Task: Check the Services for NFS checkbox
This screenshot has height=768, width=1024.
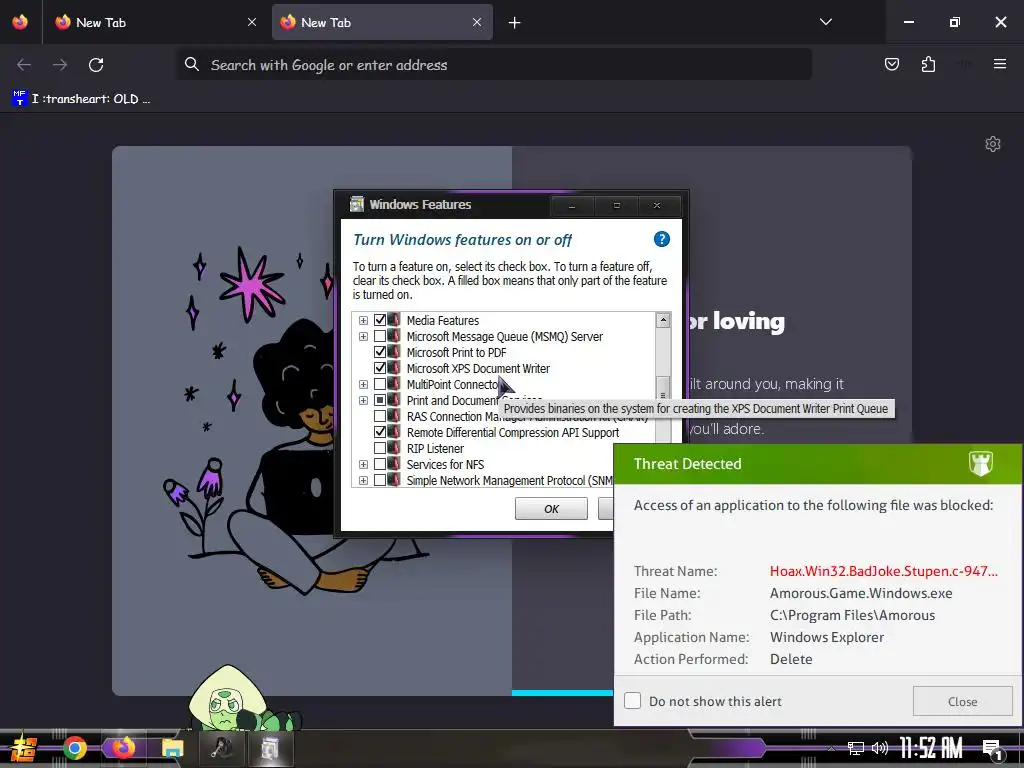Action: 380,464
